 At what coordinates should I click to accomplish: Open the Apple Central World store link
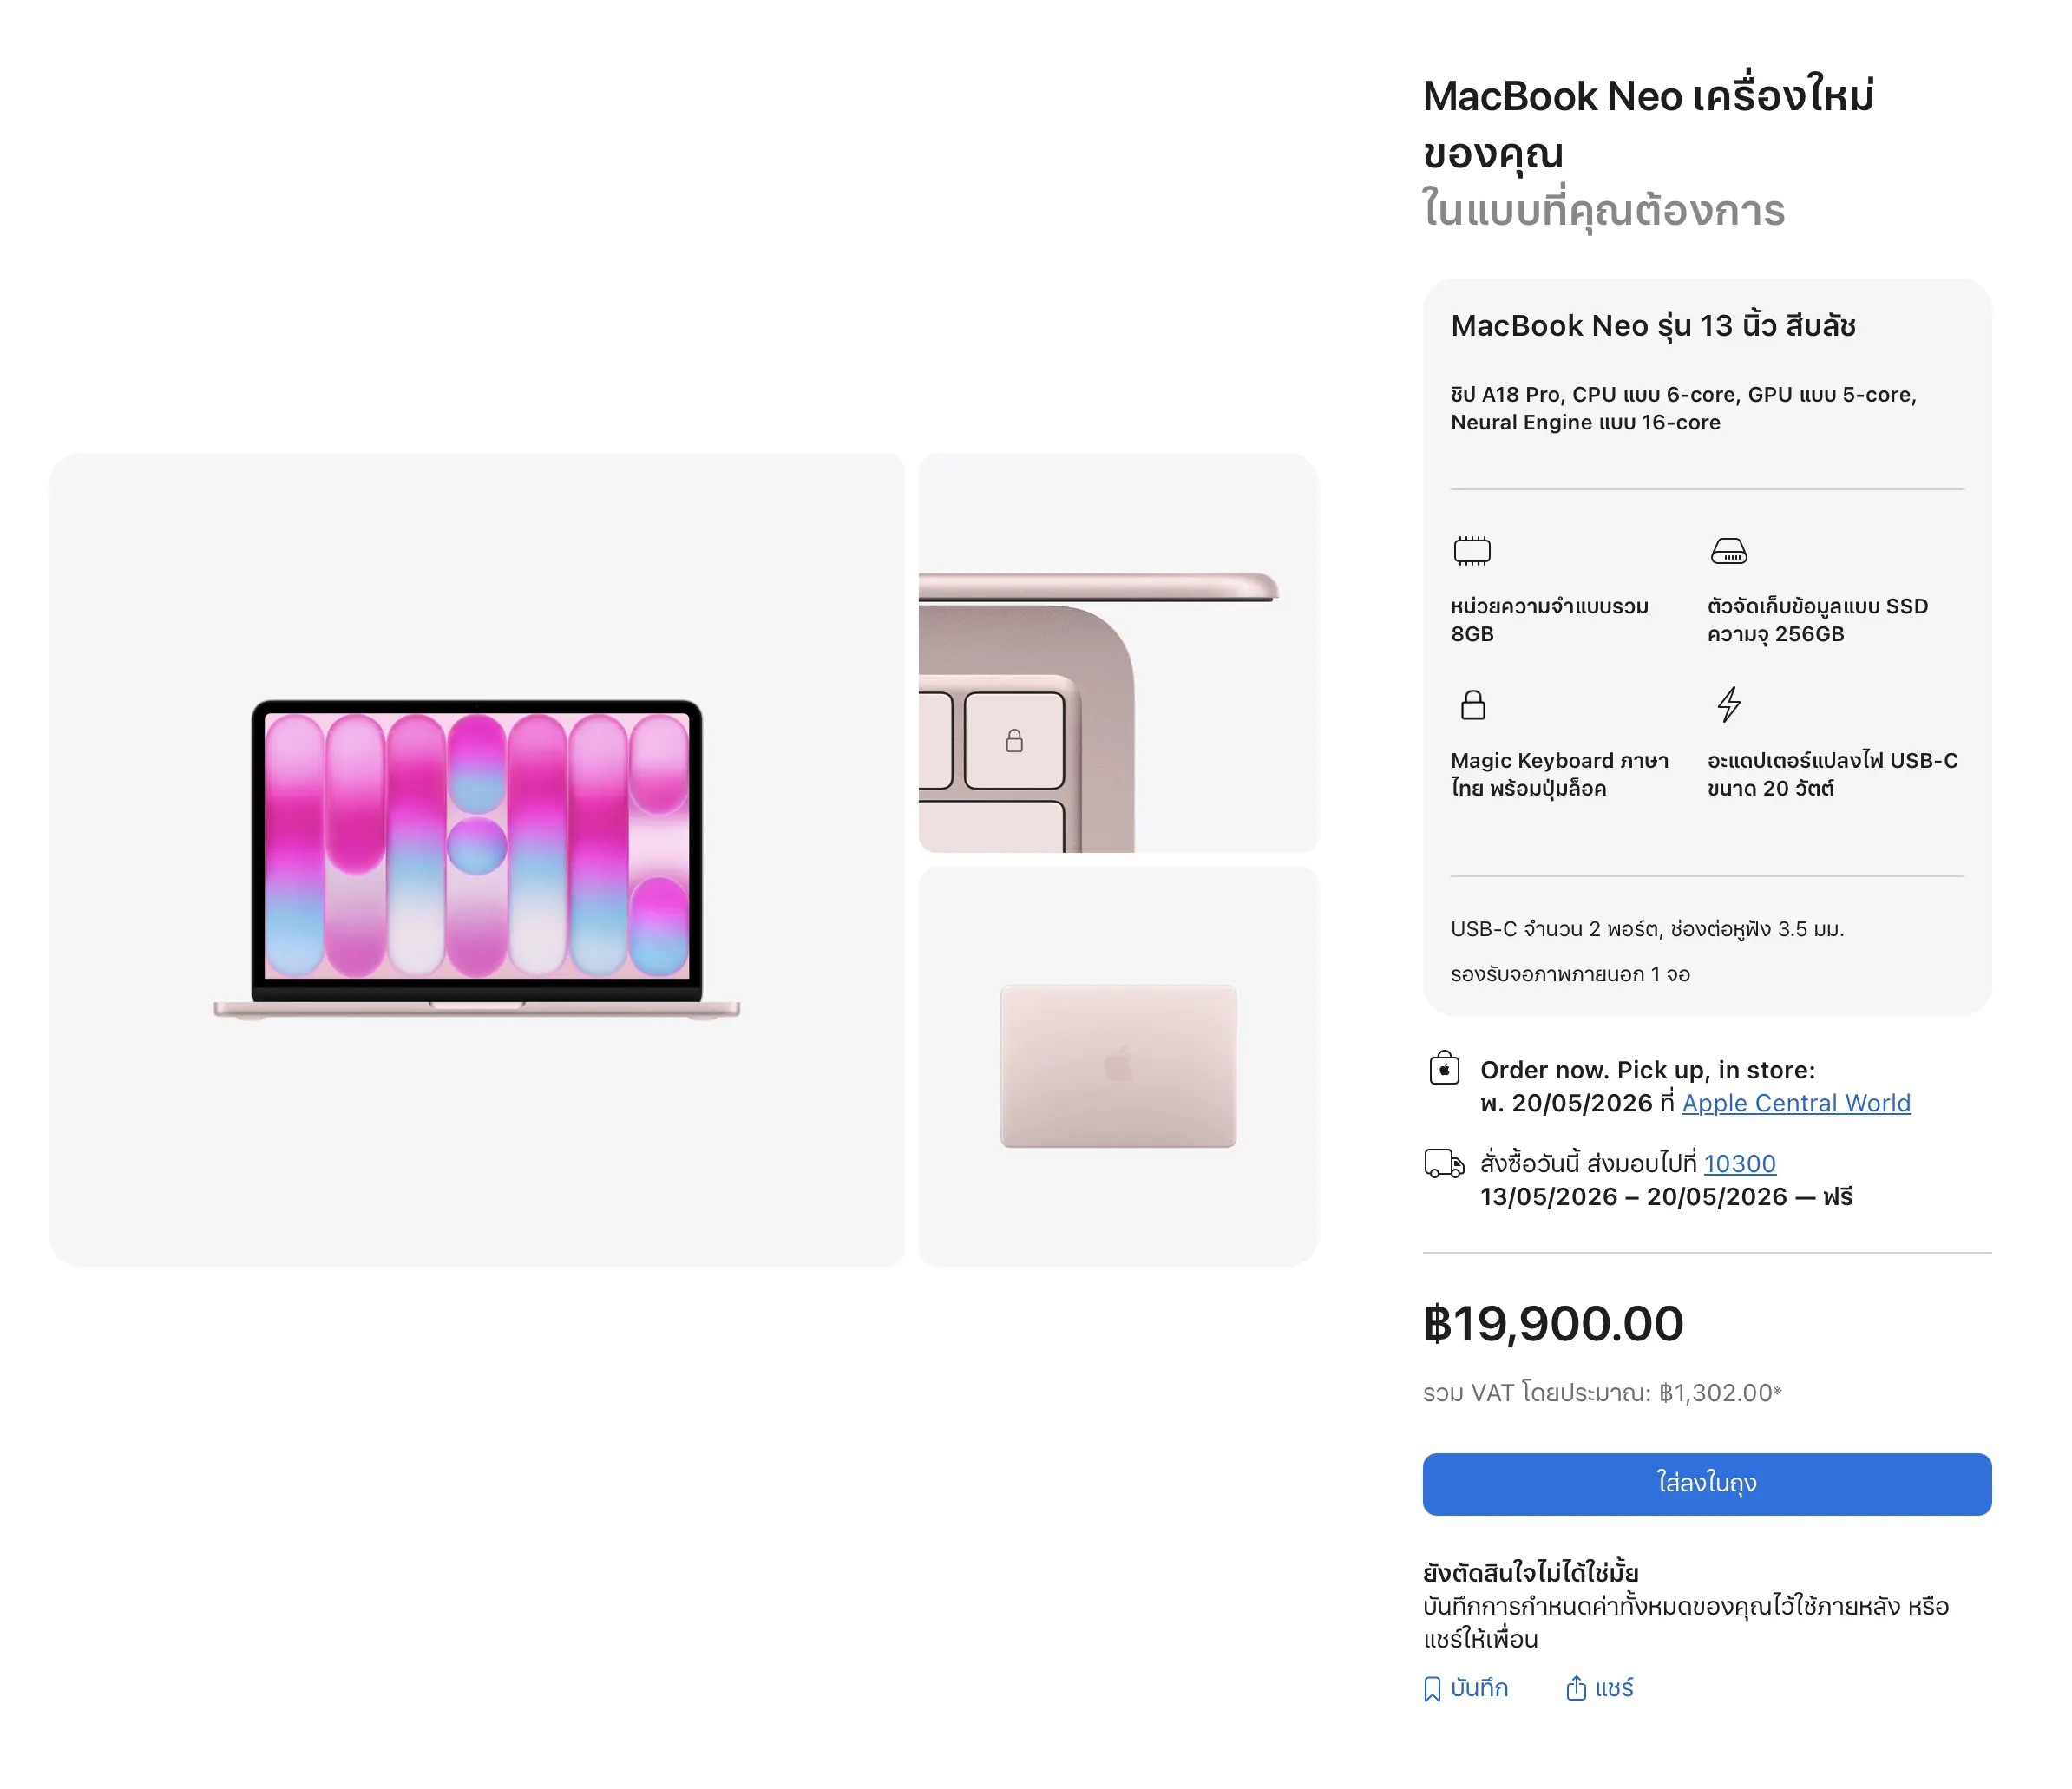tap(1795, 1103)
